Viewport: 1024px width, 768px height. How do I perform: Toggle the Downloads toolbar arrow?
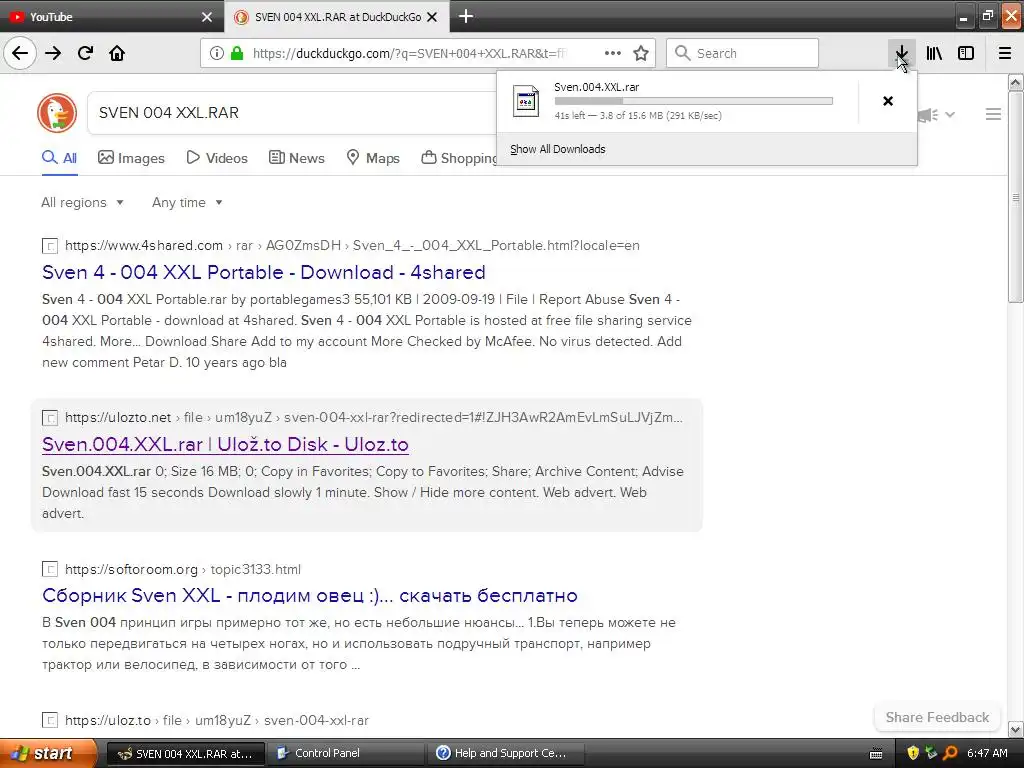(x=902, y=53)
